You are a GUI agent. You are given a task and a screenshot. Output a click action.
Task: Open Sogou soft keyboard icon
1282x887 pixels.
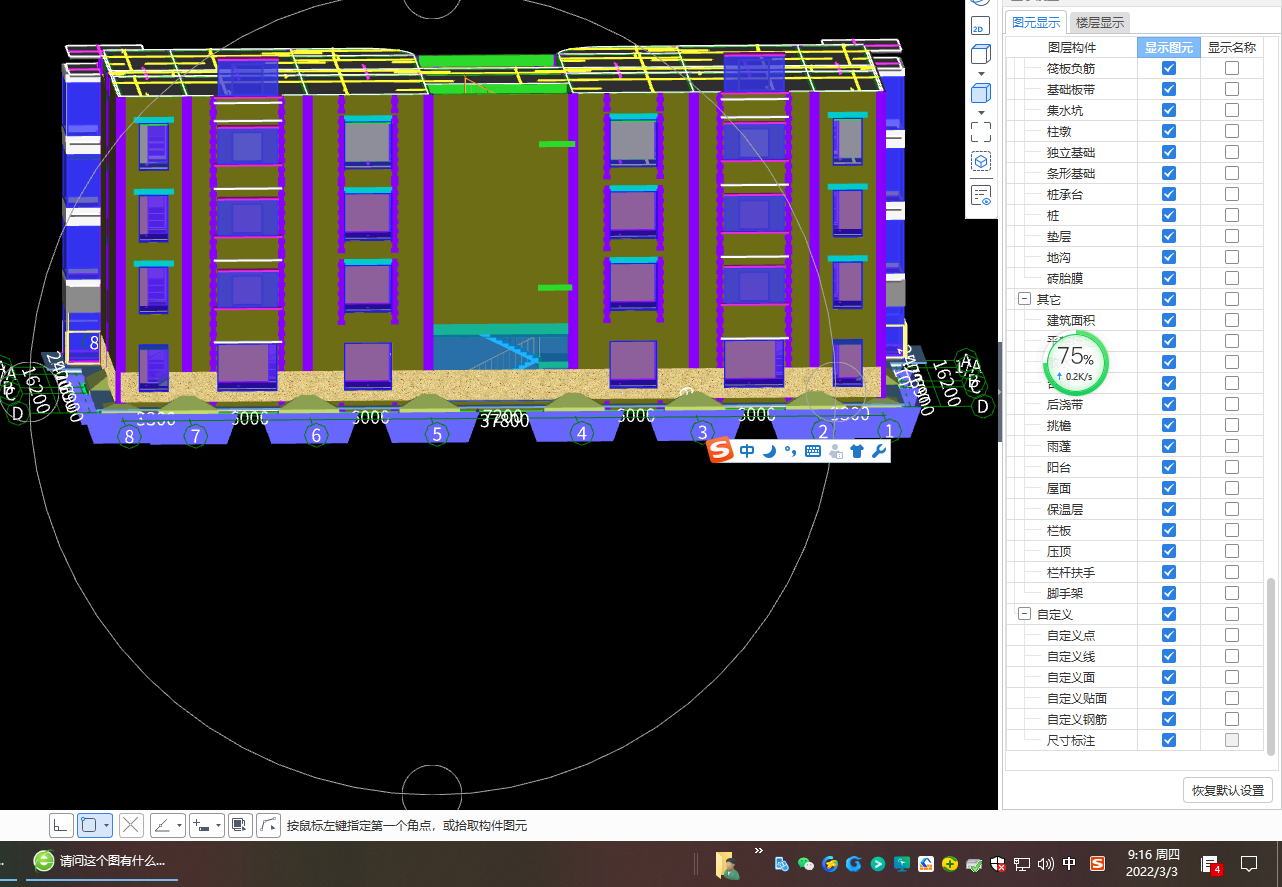812,451
